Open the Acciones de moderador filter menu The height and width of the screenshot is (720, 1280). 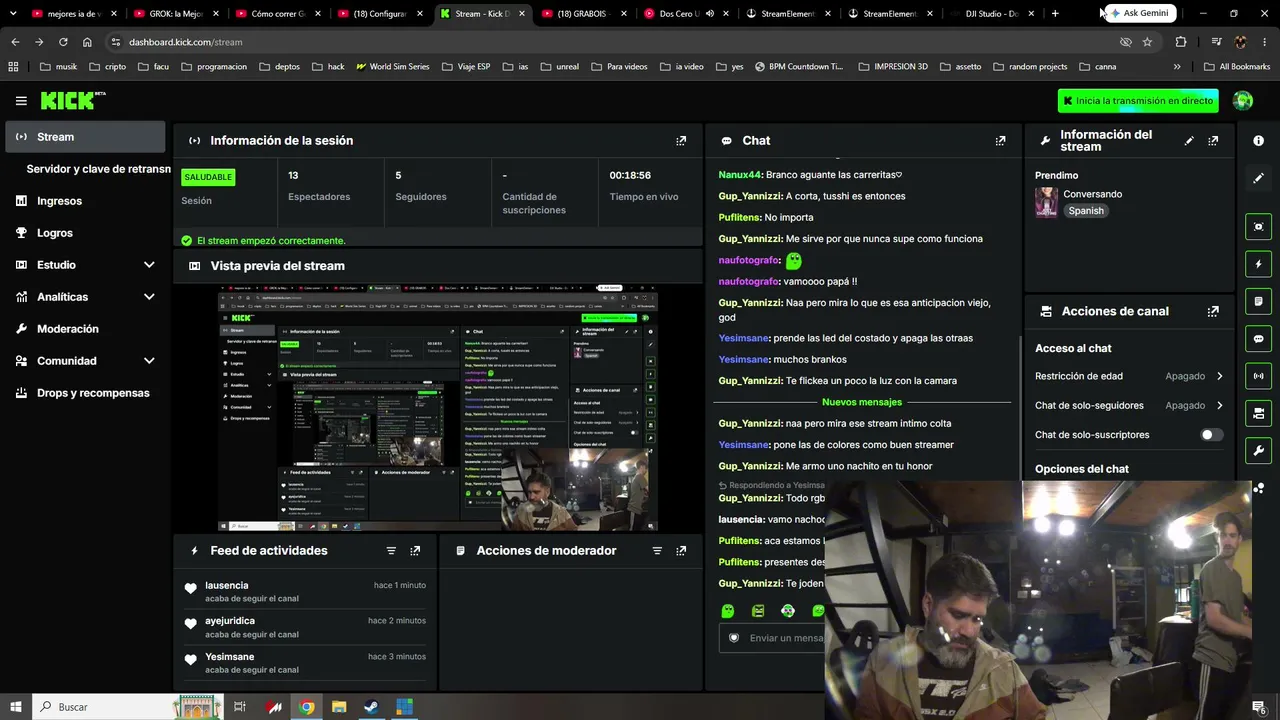(x=657, y=551)
